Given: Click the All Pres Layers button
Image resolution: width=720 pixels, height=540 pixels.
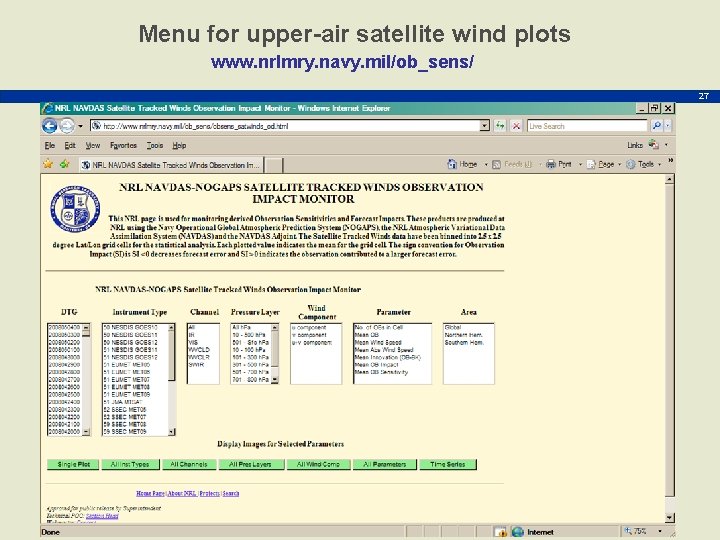Looking at the screenshot, I should [250, 464].
